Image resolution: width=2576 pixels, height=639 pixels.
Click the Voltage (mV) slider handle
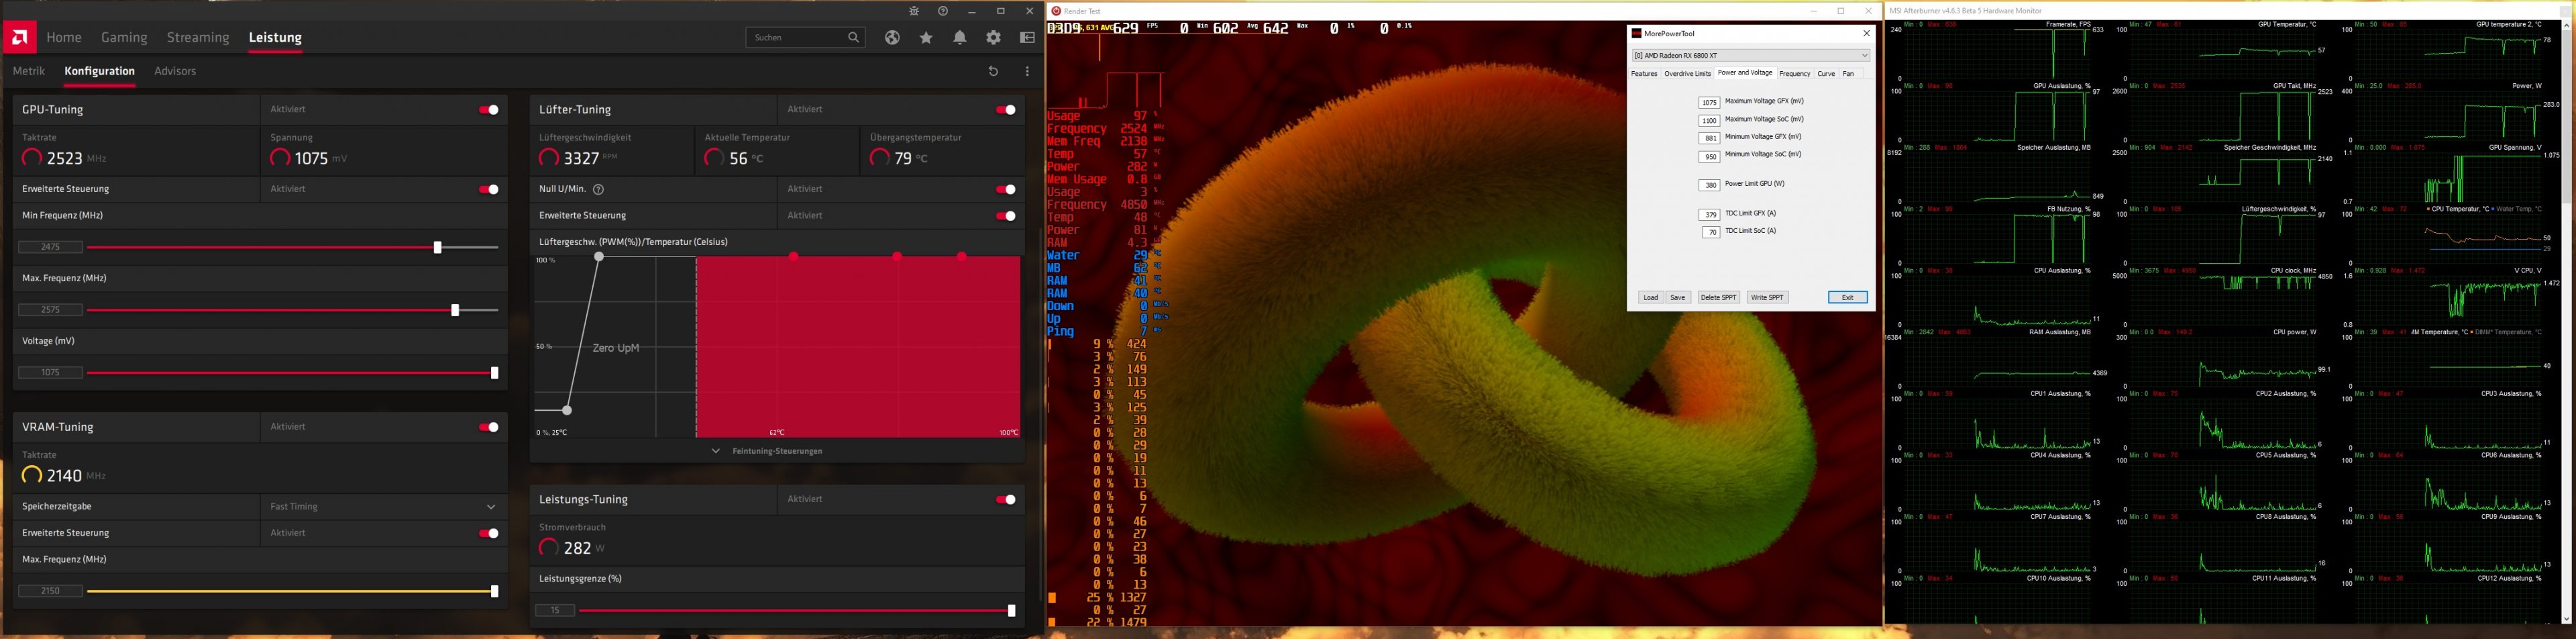[x=494, y=373]
